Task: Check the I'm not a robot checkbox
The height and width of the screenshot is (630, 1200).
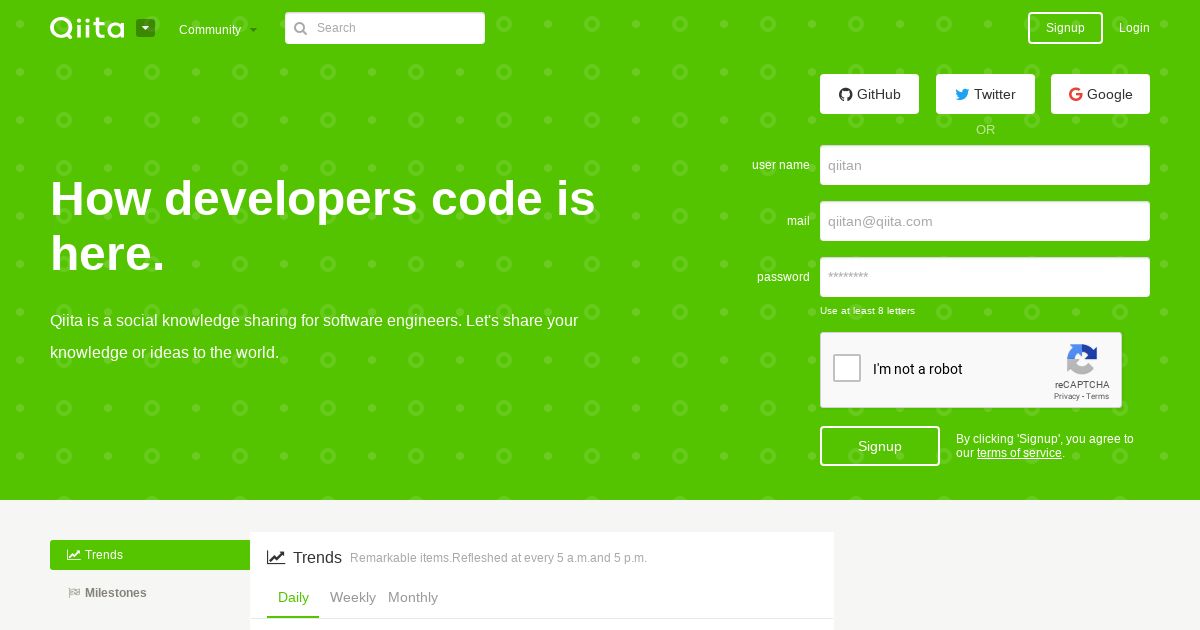Action: point(847,368)
